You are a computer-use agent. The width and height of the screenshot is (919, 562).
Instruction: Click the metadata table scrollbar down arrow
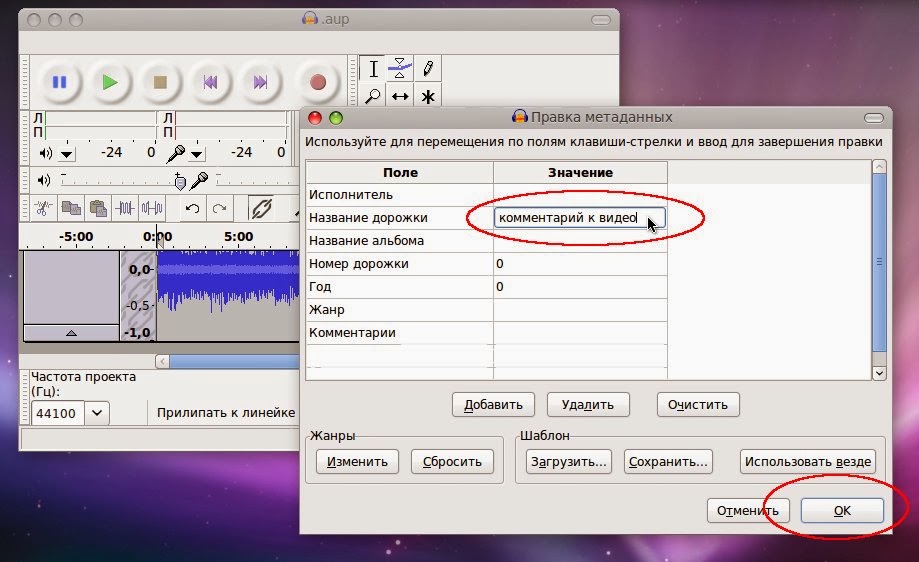tap(879, 373)
